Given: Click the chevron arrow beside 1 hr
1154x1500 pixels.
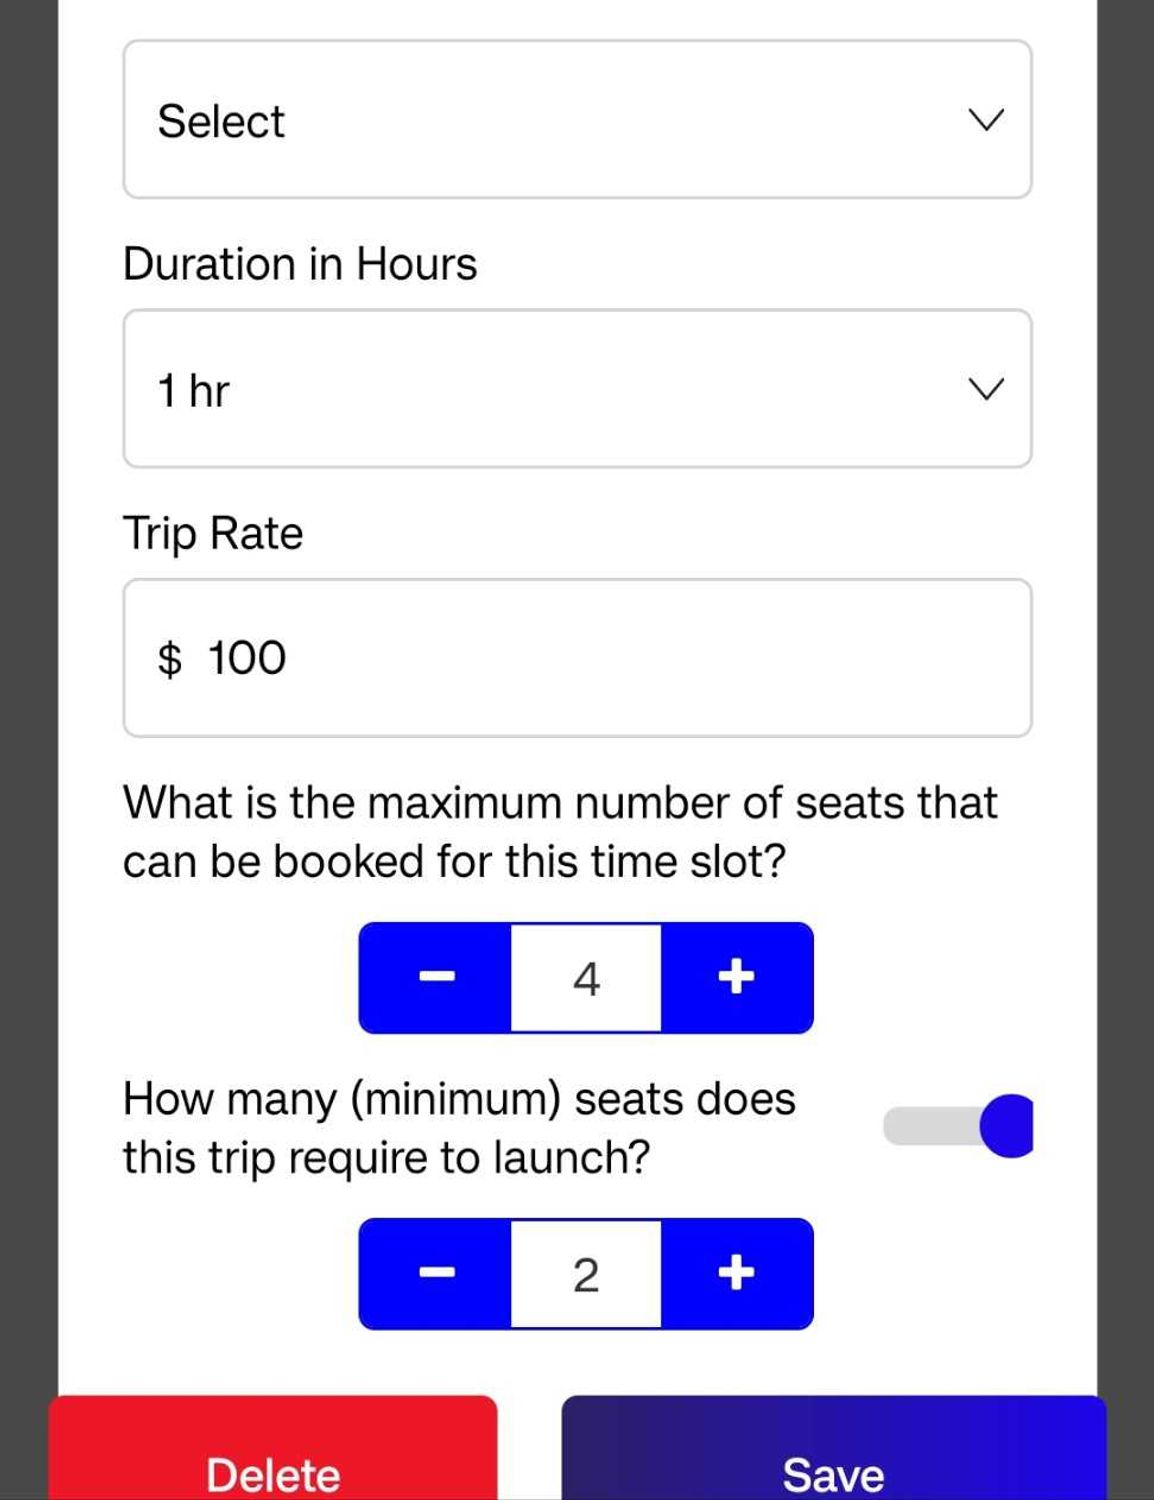Looking at the screenshot, I should (986, 389).
